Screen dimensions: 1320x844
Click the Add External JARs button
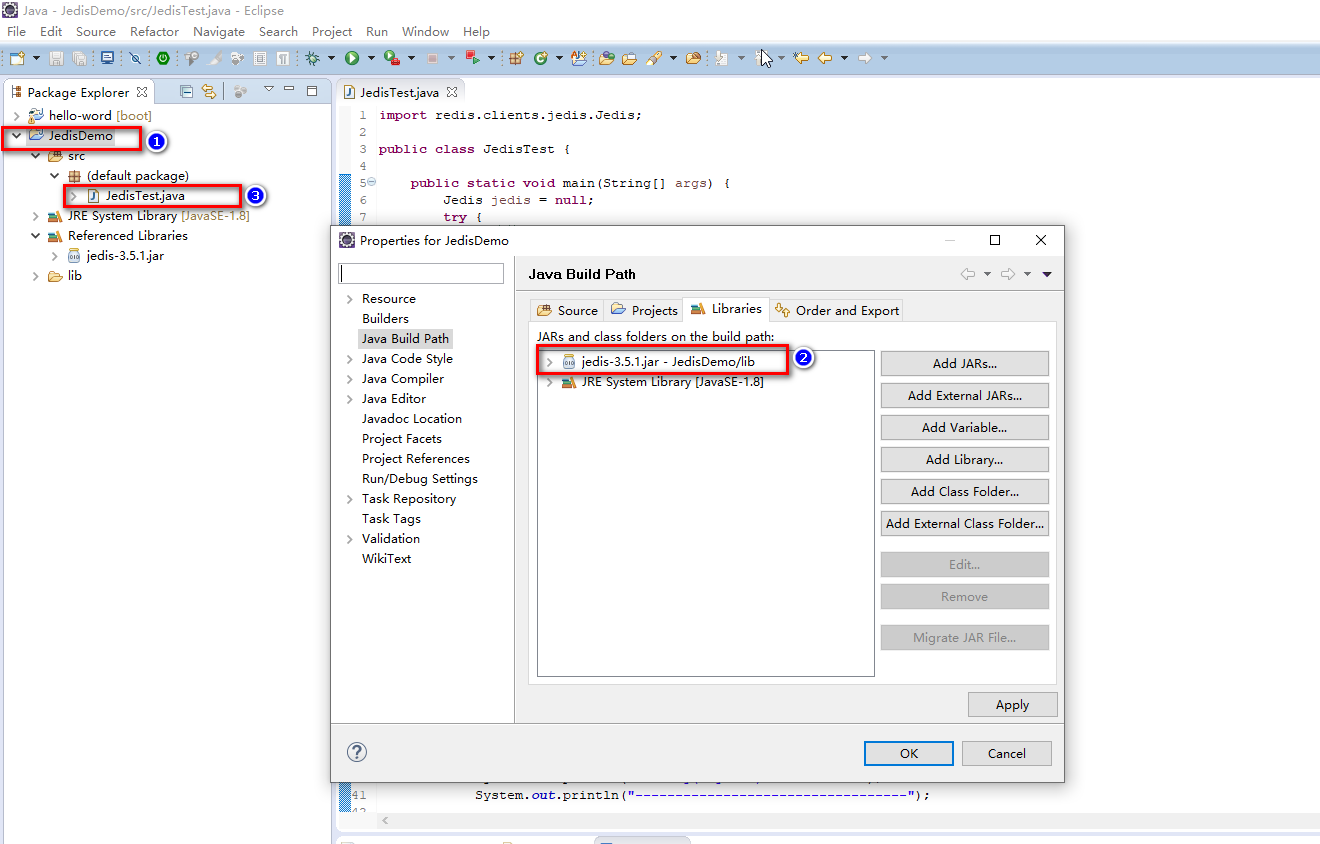[964, 395]
